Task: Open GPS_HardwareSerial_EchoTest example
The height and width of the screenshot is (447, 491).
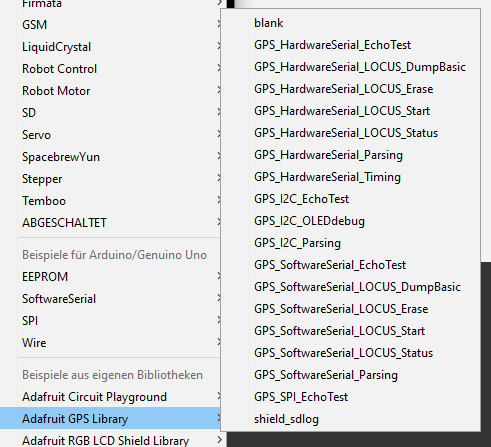Action: click(x=351, y=45)
